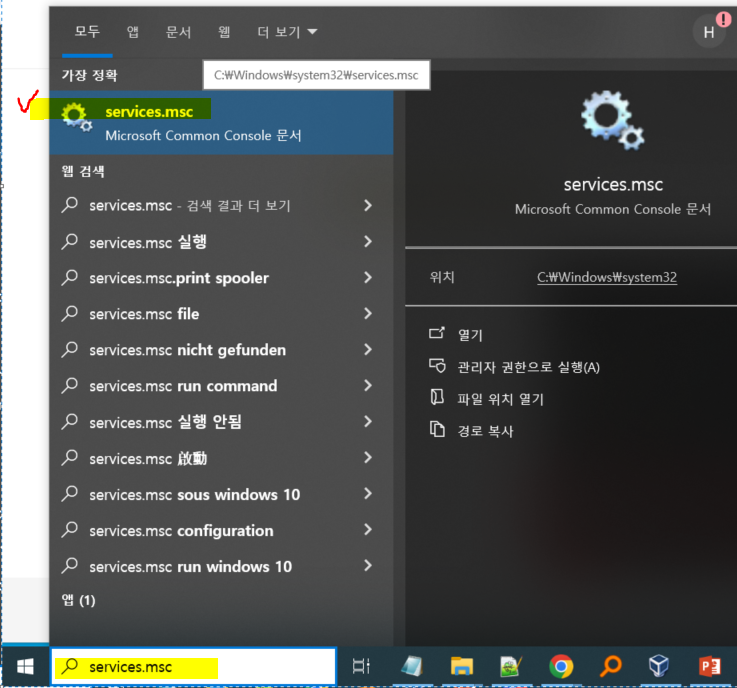Image resolution: width=737 pixels, height=688 pixels.
Task: Click 열기 to open services.msc
Action: [470, 335]
